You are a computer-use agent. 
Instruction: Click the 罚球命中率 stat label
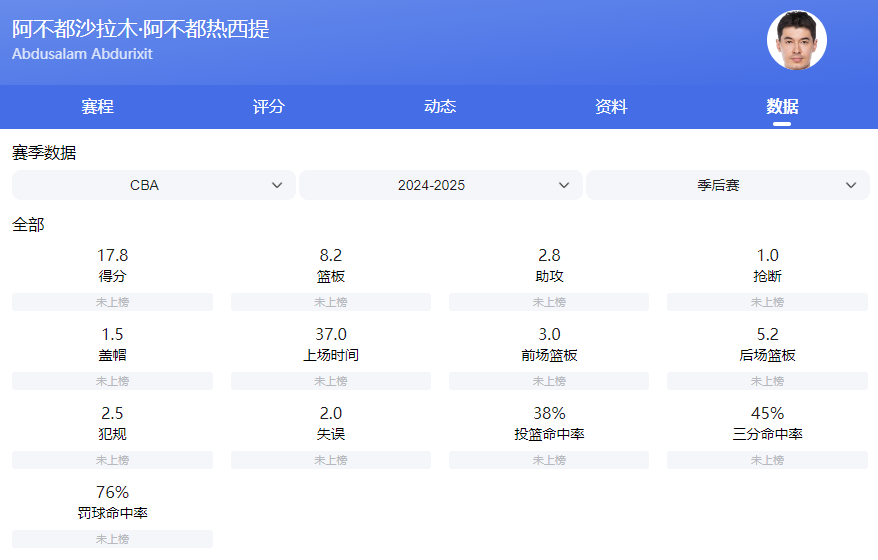pyautogui.click(x=113, y=513)
